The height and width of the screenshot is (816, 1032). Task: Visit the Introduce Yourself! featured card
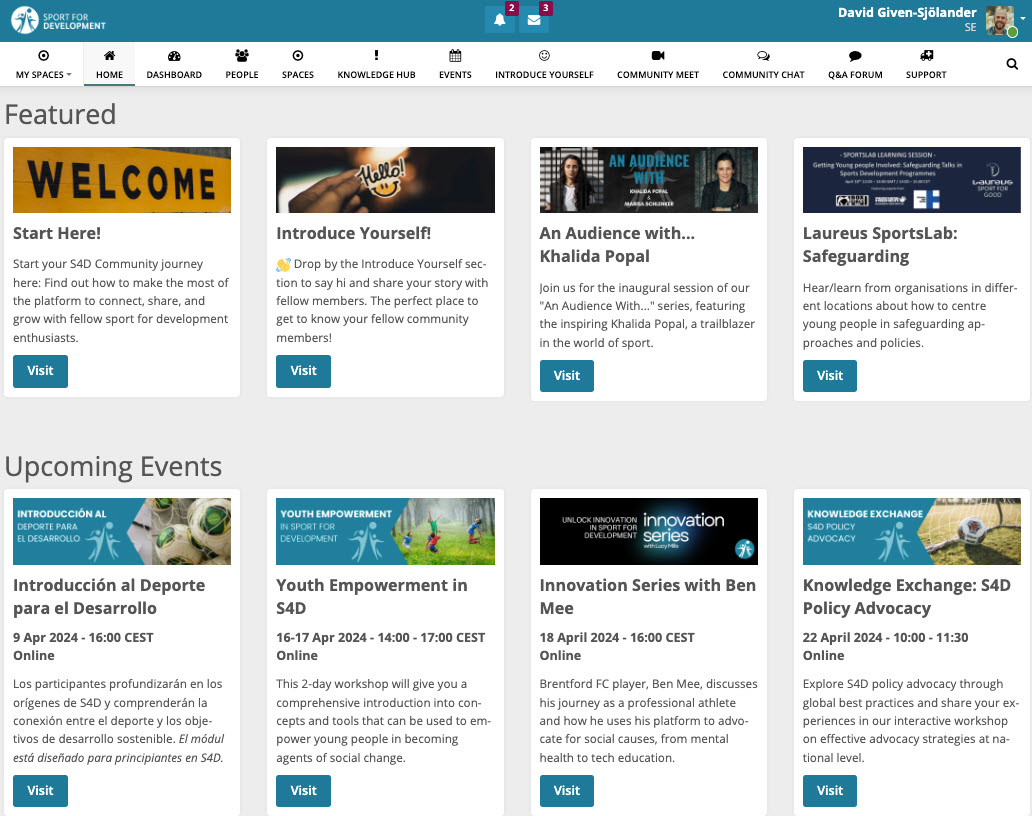[303, 371]
